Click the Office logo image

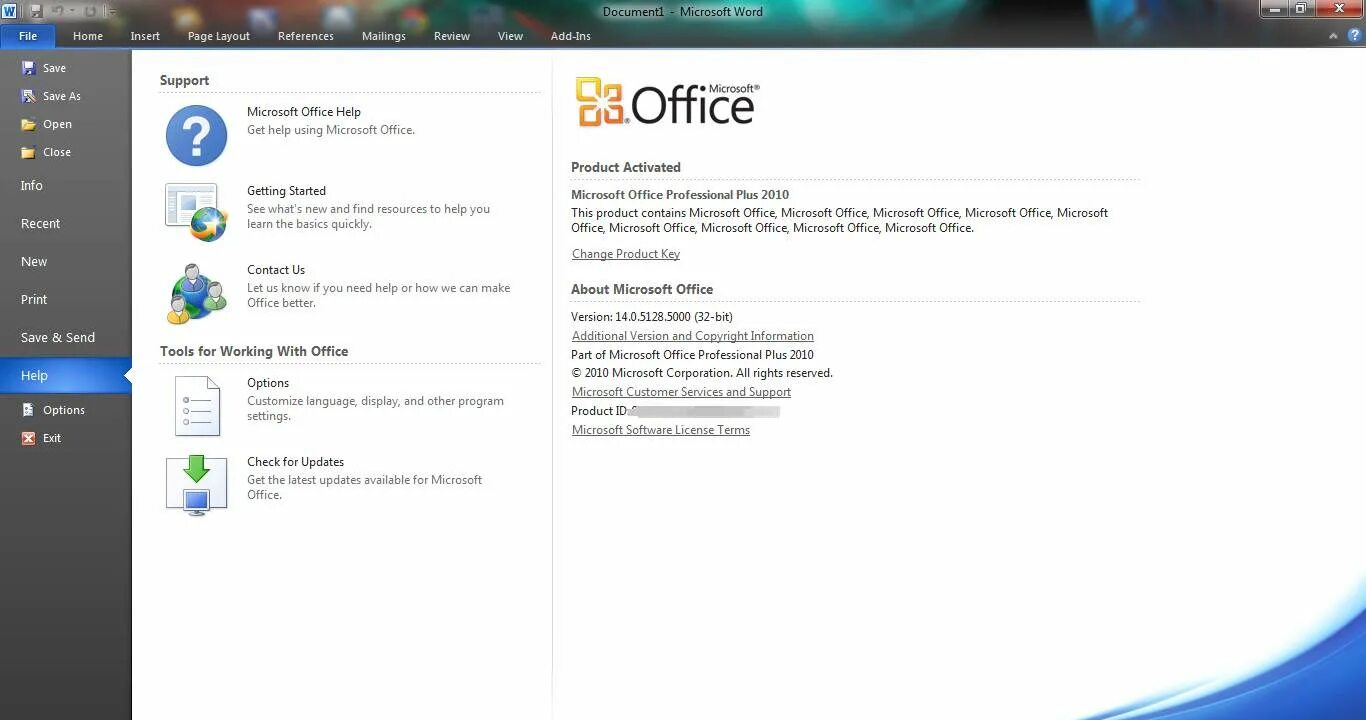(667, 103)
